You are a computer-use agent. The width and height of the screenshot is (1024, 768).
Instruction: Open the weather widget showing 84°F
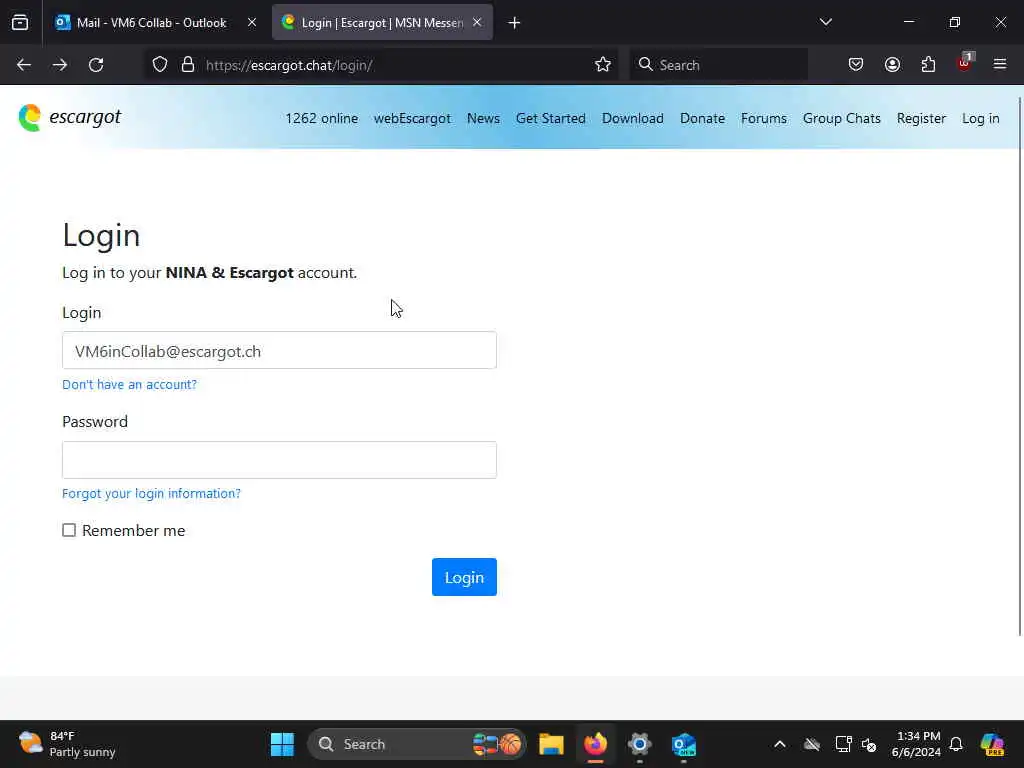(67, 744)
